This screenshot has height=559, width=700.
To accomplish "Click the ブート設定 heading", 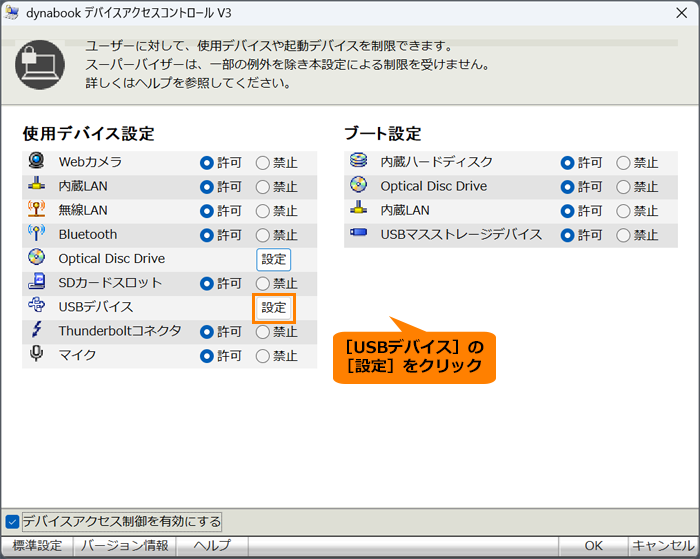I will click(383, 133).
